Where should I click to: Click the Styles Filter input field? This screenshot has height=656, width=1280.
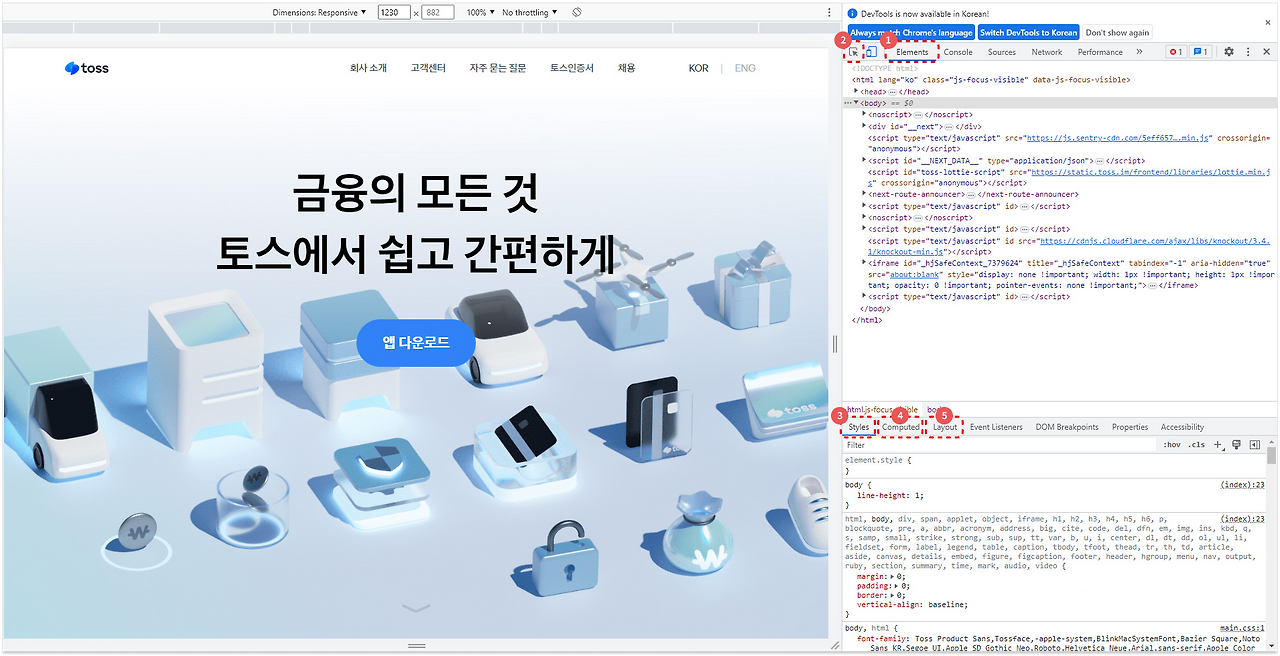point(1000,445)
